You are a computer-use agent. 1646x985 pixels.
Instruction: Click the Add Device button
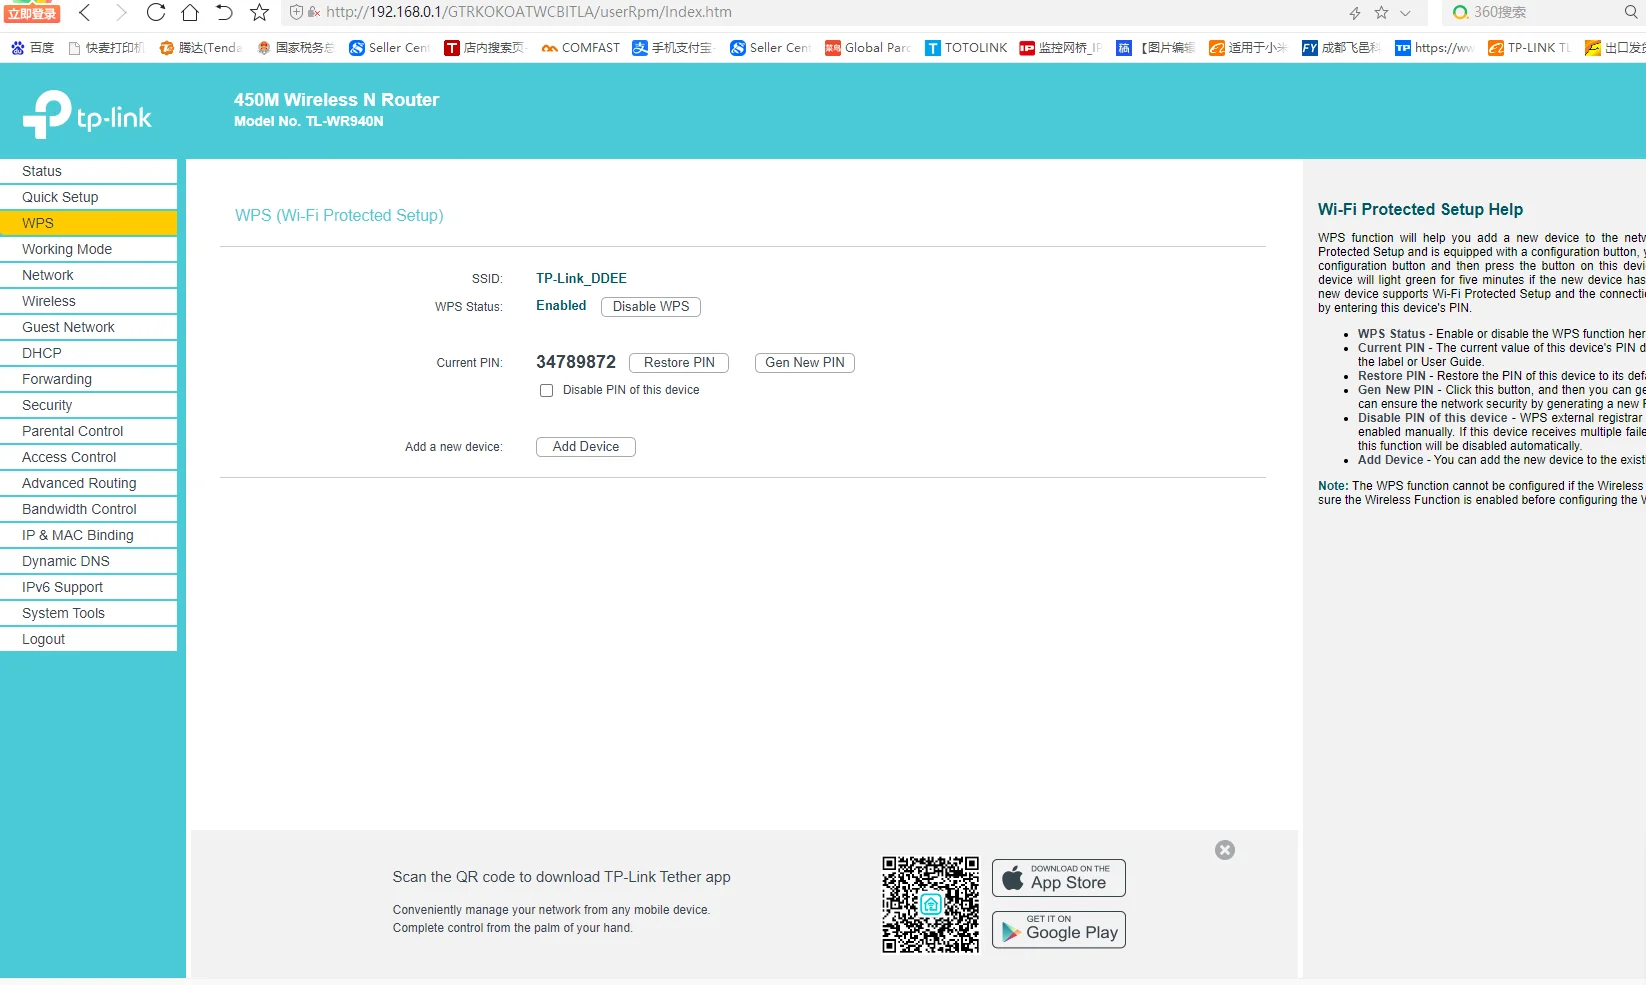click(586, 447)
